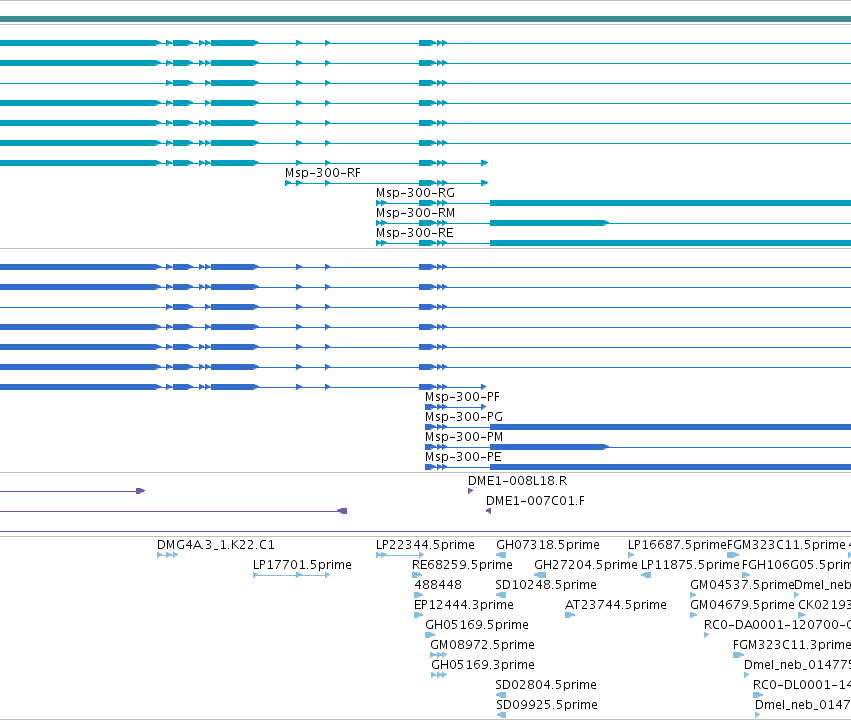Viewport: 851px width, 720px height.
Task: Open the EP12444.3prime label
Action: [463, 606]
